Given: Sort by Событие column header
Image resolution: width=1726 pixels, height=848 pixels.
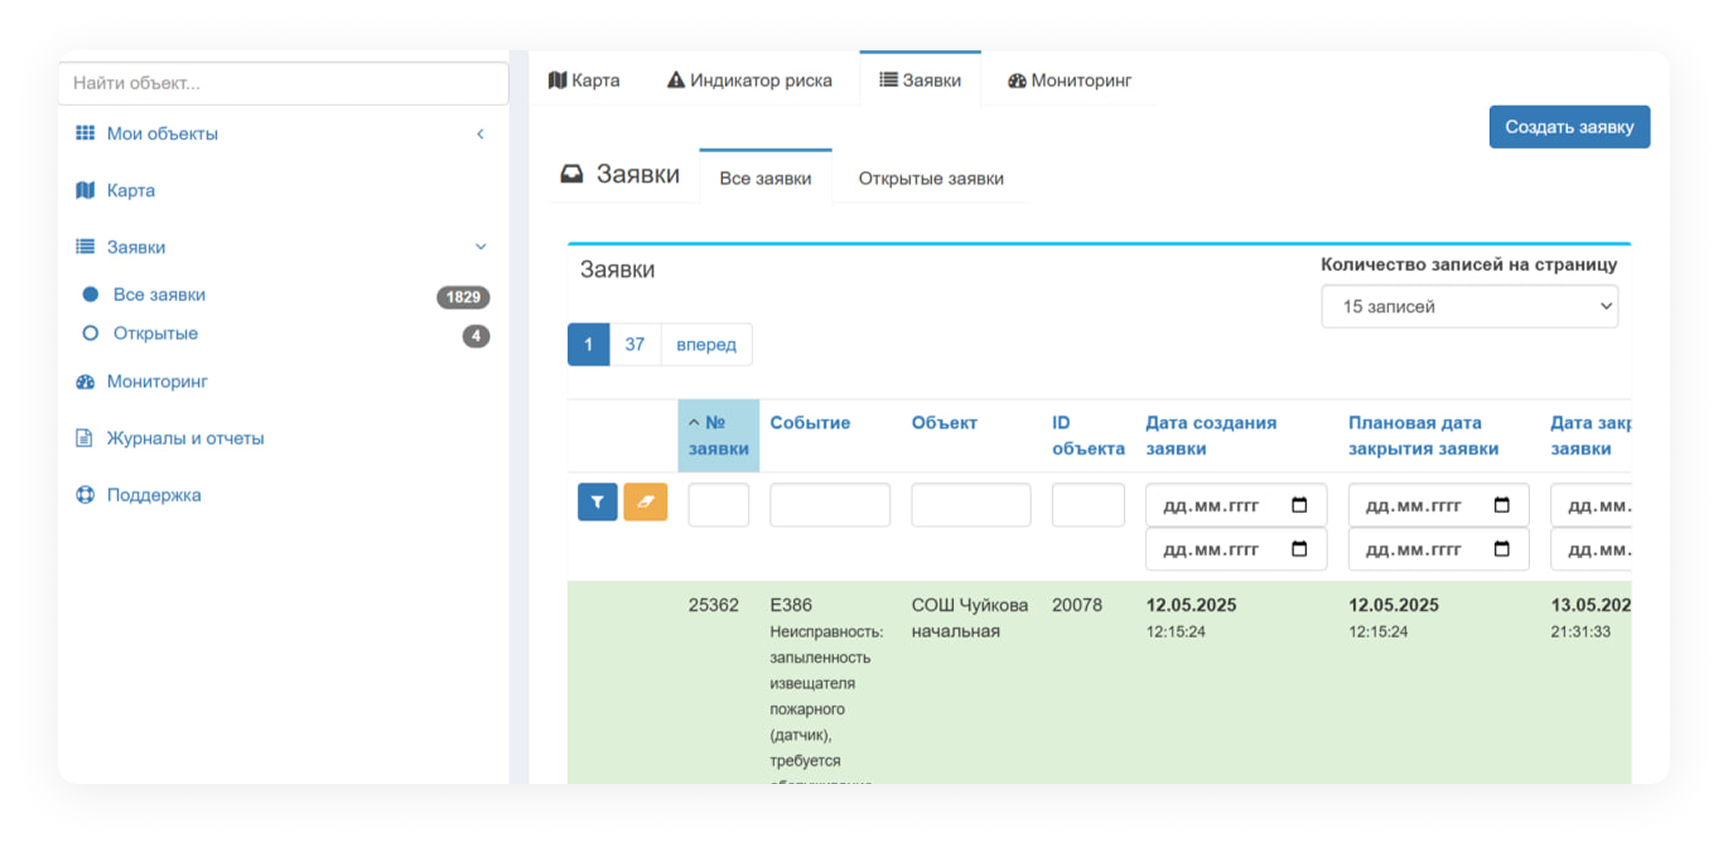Looking at the screenshot, I should pos(810,422).
